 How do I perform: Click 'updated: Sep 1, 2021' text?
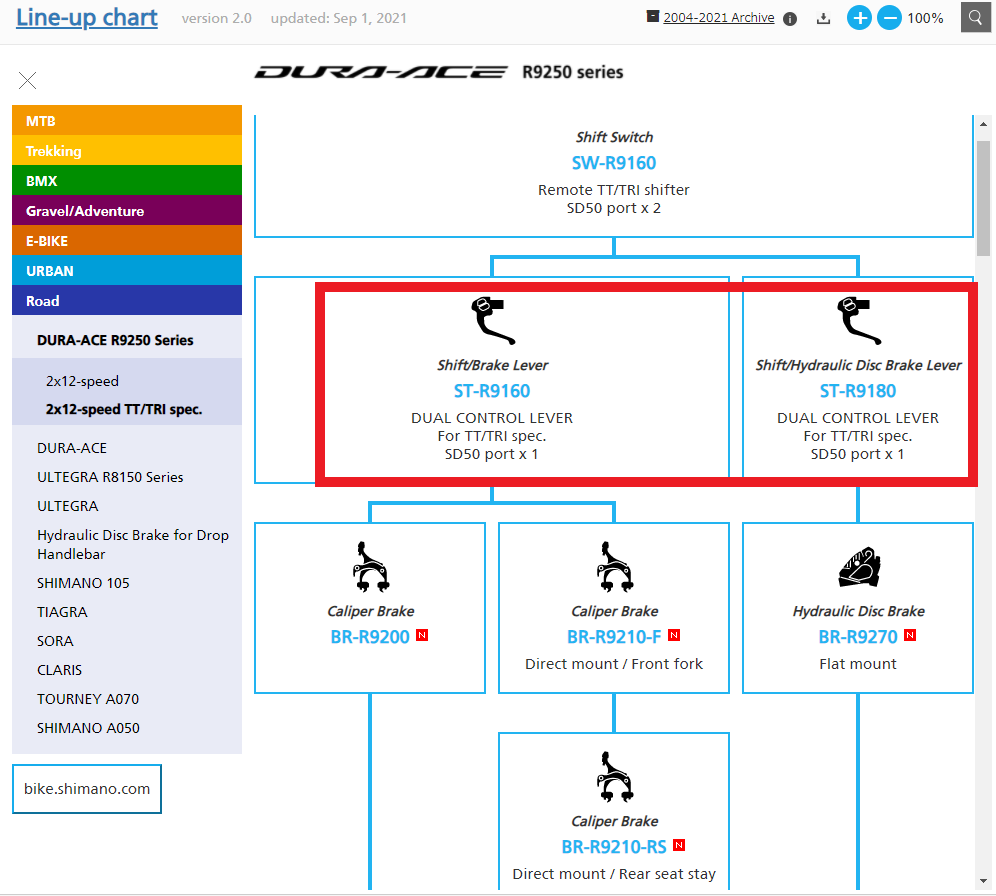[339, 18]
